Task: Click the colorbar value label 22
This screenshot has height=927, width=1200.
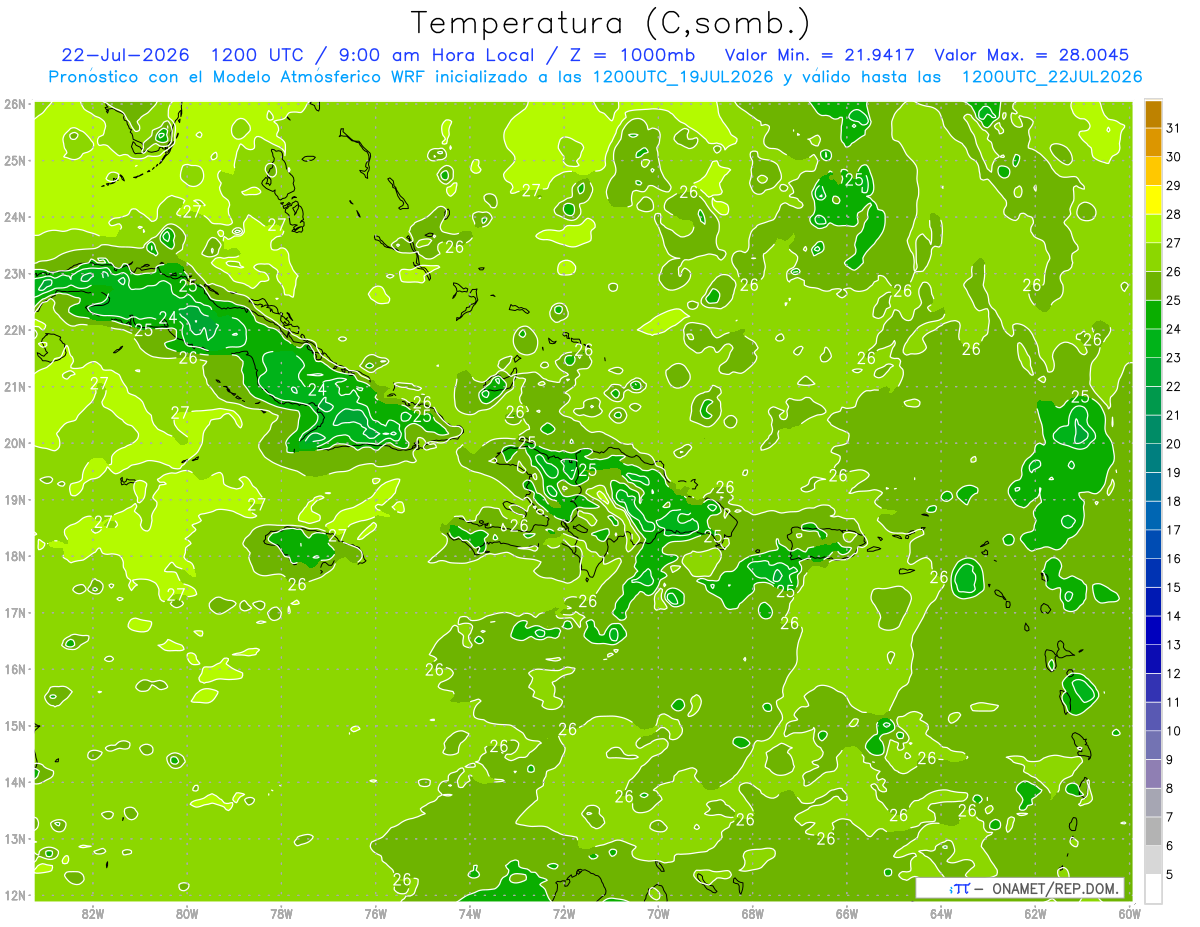Action: coord(1174,386)
